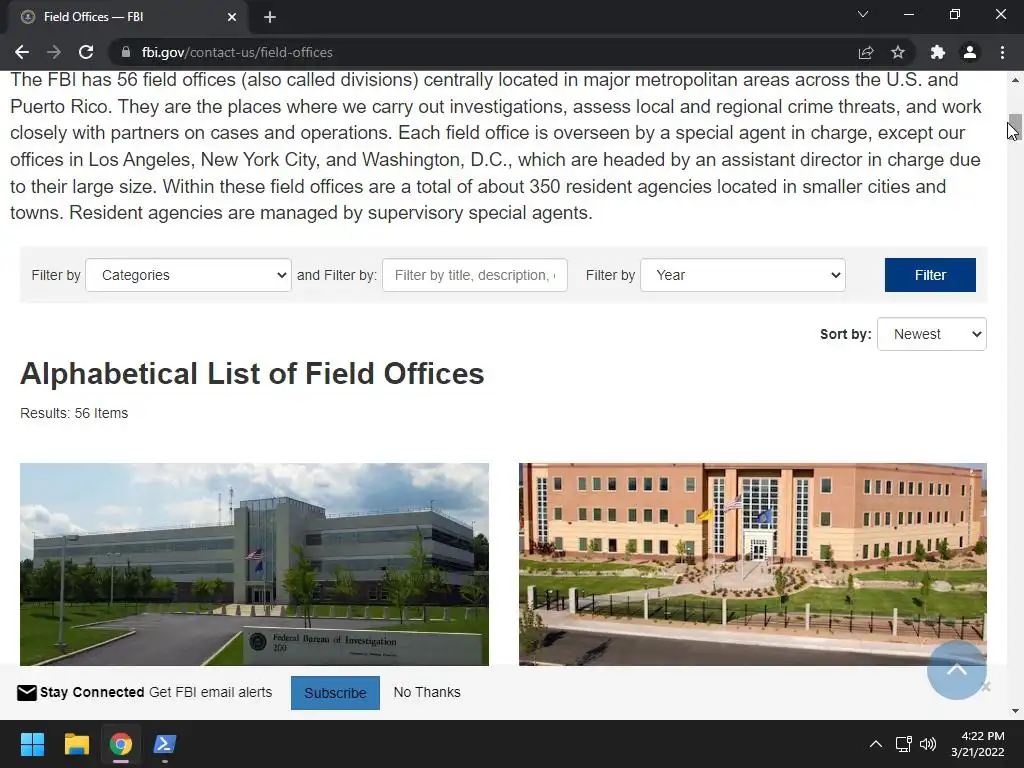1024x768 pixels.
Task: Reload the FBI field offices page
Action: [86, 52]
